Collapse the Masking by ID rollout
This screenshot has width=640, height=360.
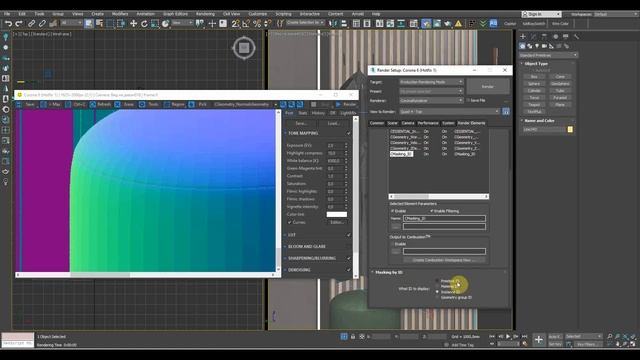pos(389,272)
